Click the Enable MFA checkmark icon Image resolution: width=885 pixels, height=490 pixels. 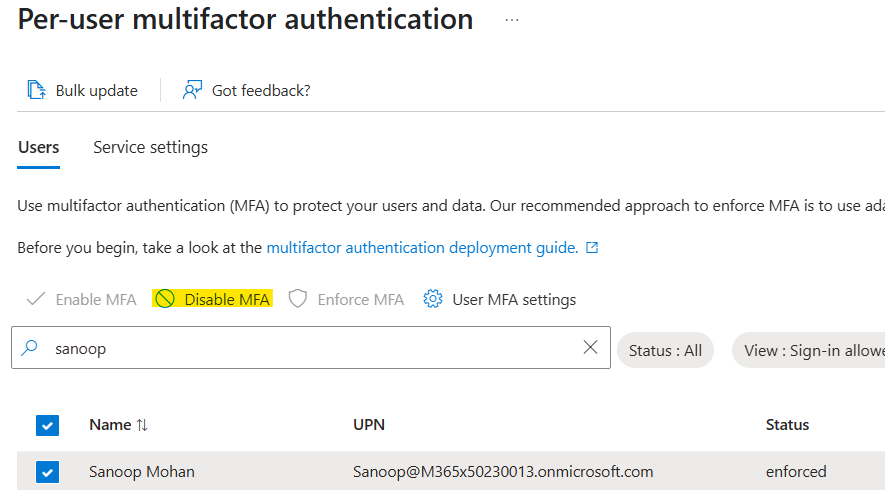pyautogui.click(x=36, y=299)
